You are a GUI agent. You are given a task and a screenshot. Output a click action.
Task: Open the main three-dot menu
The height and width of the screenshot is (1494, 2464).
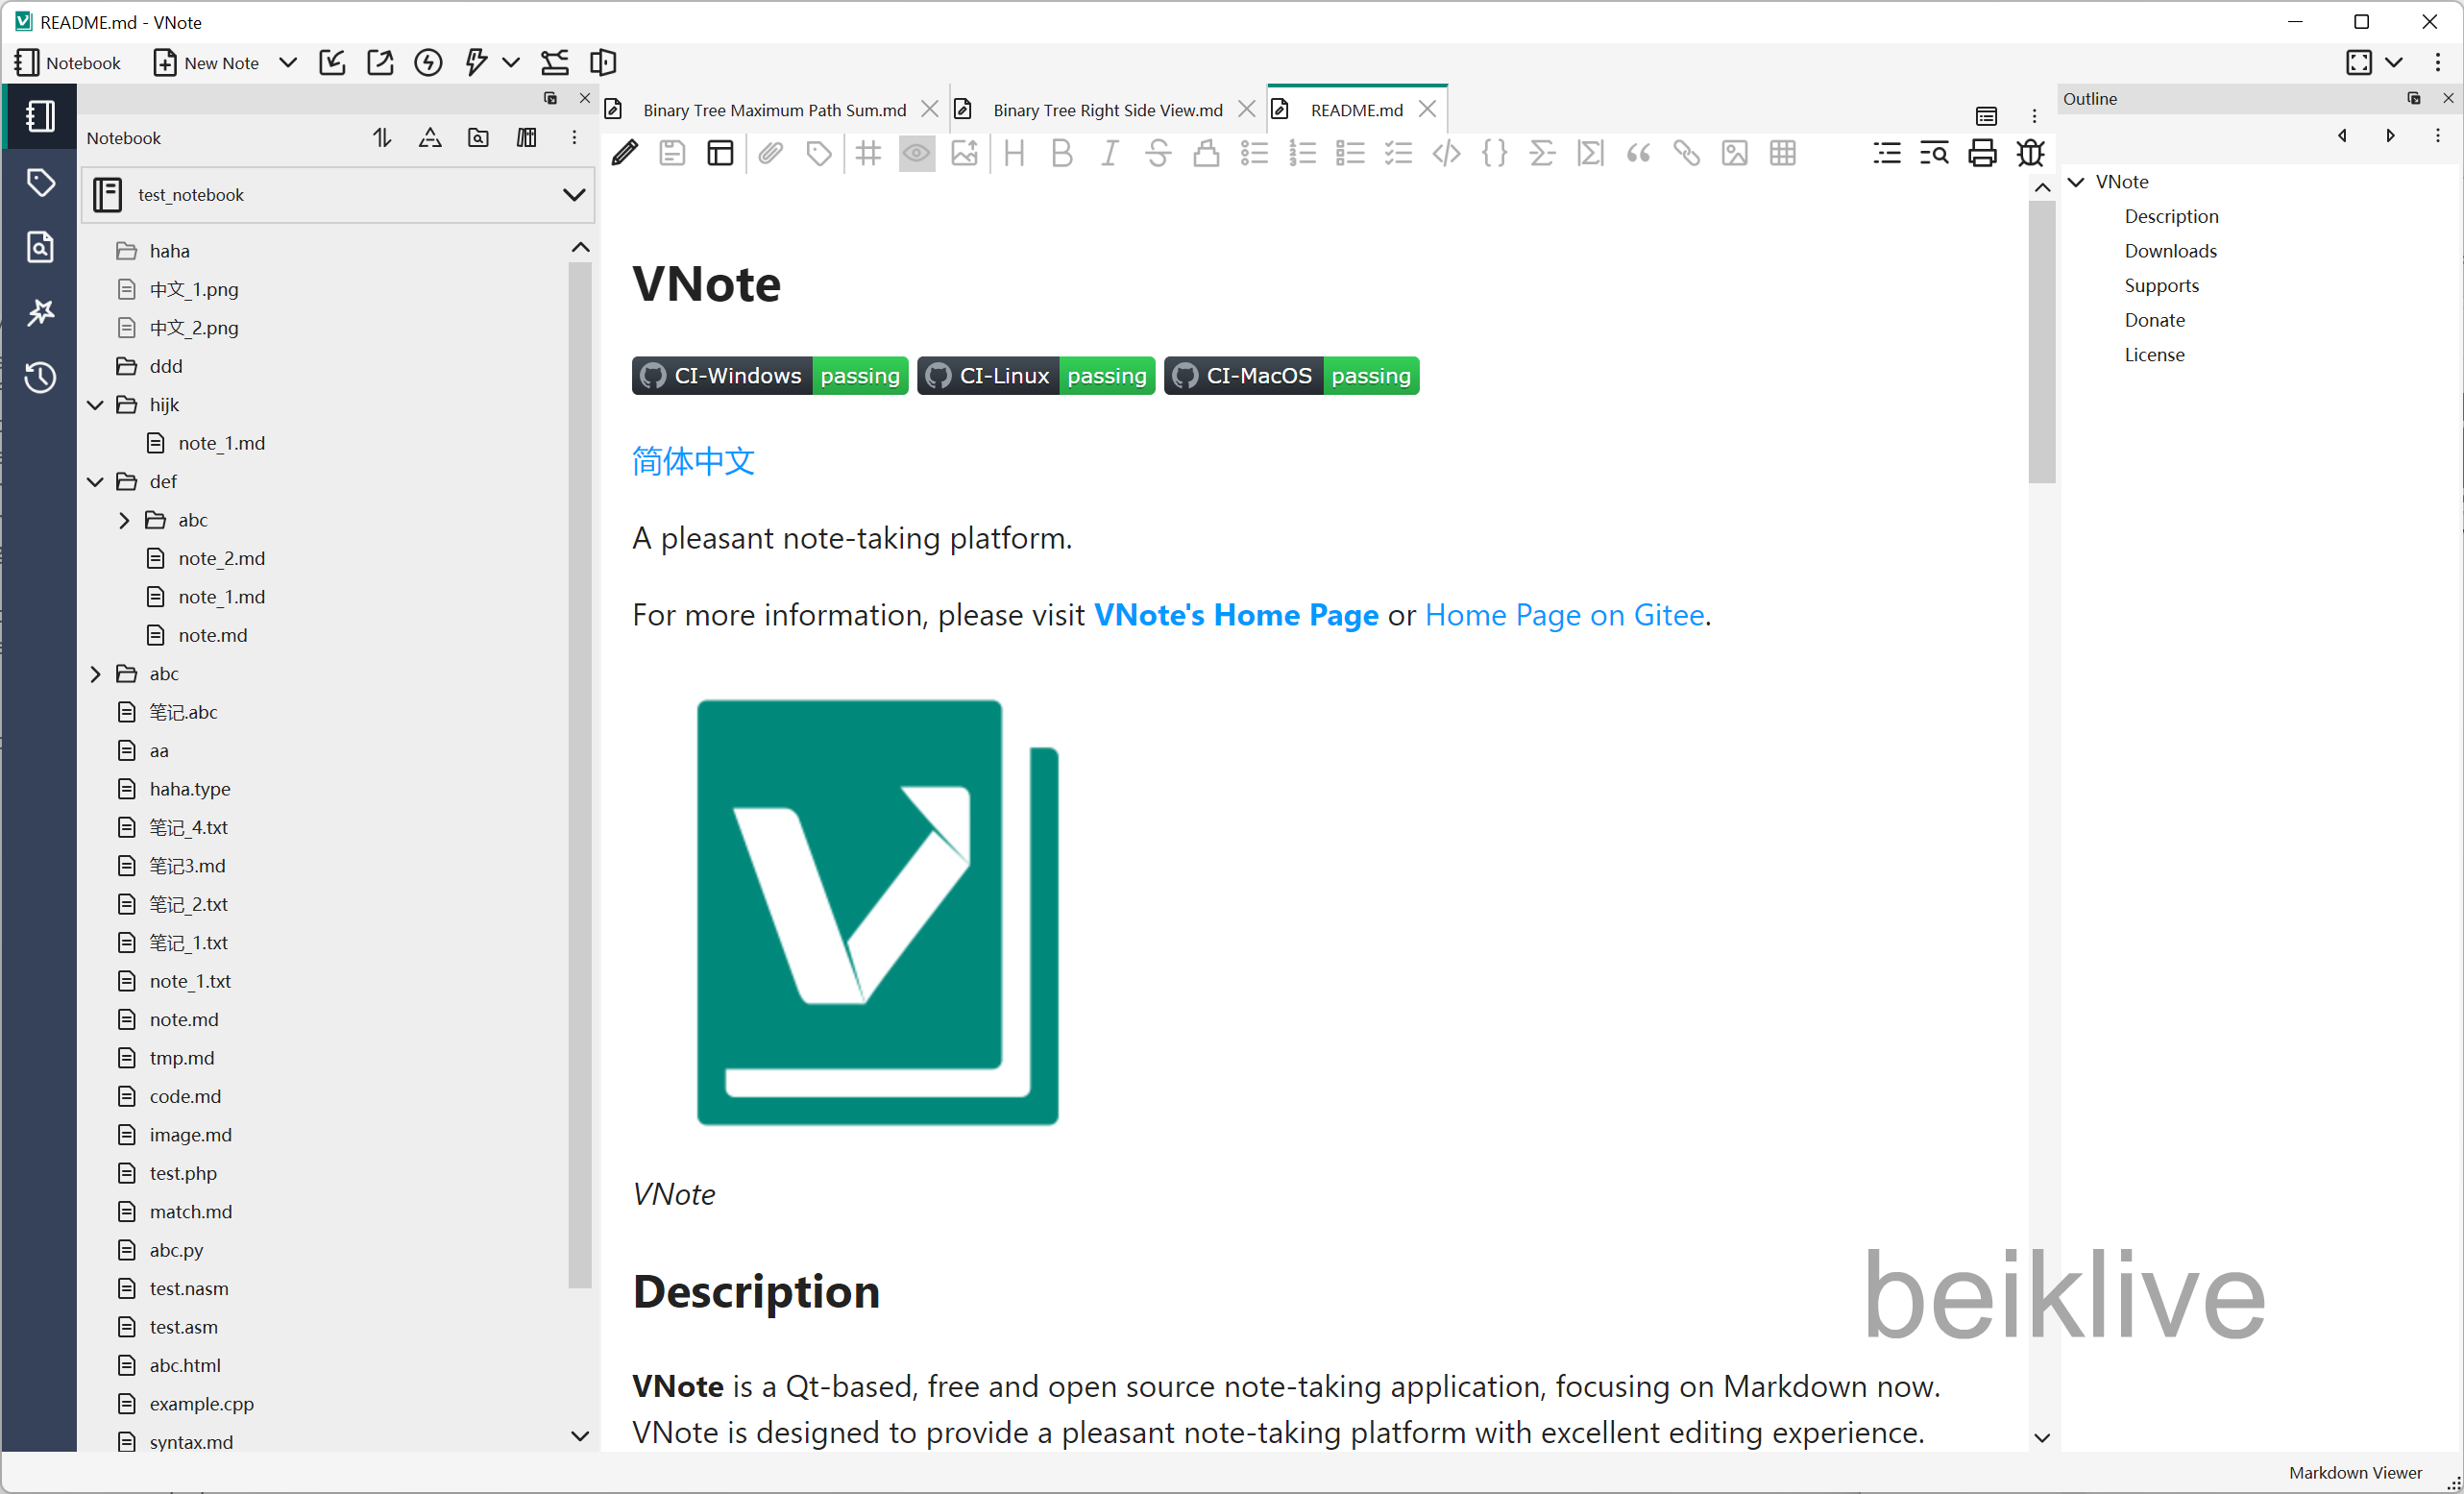pyautogui.click(x=2438, y=63)
